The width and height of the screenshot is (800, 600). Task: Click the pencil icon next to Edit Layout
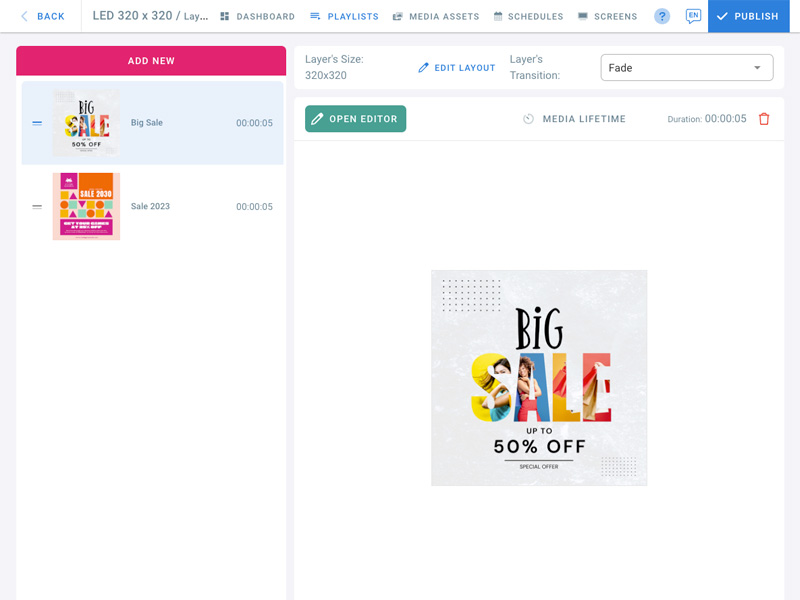coord(423,68)
